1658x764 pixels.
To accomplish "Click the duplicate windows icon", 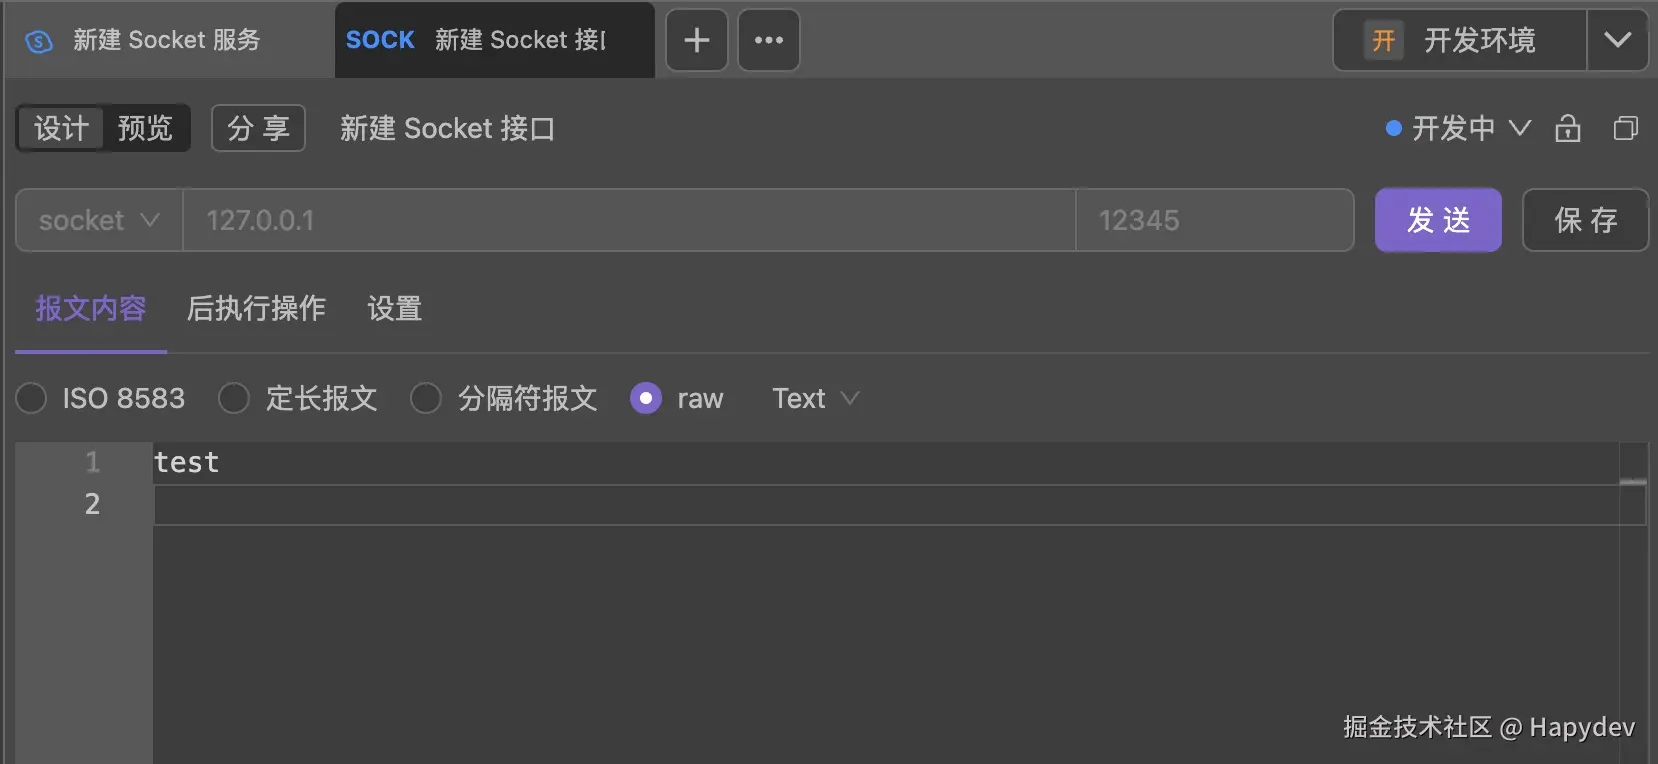I will [1625, 128].
